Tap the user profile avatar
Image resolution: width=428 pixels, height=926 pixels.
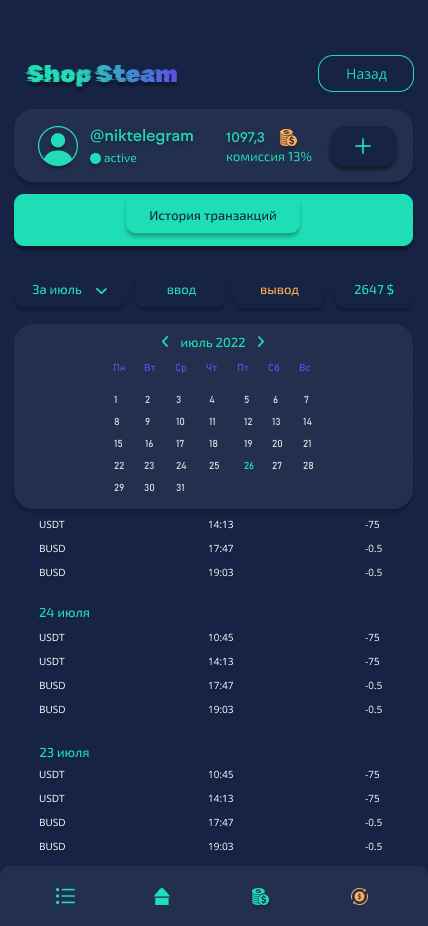58,146
